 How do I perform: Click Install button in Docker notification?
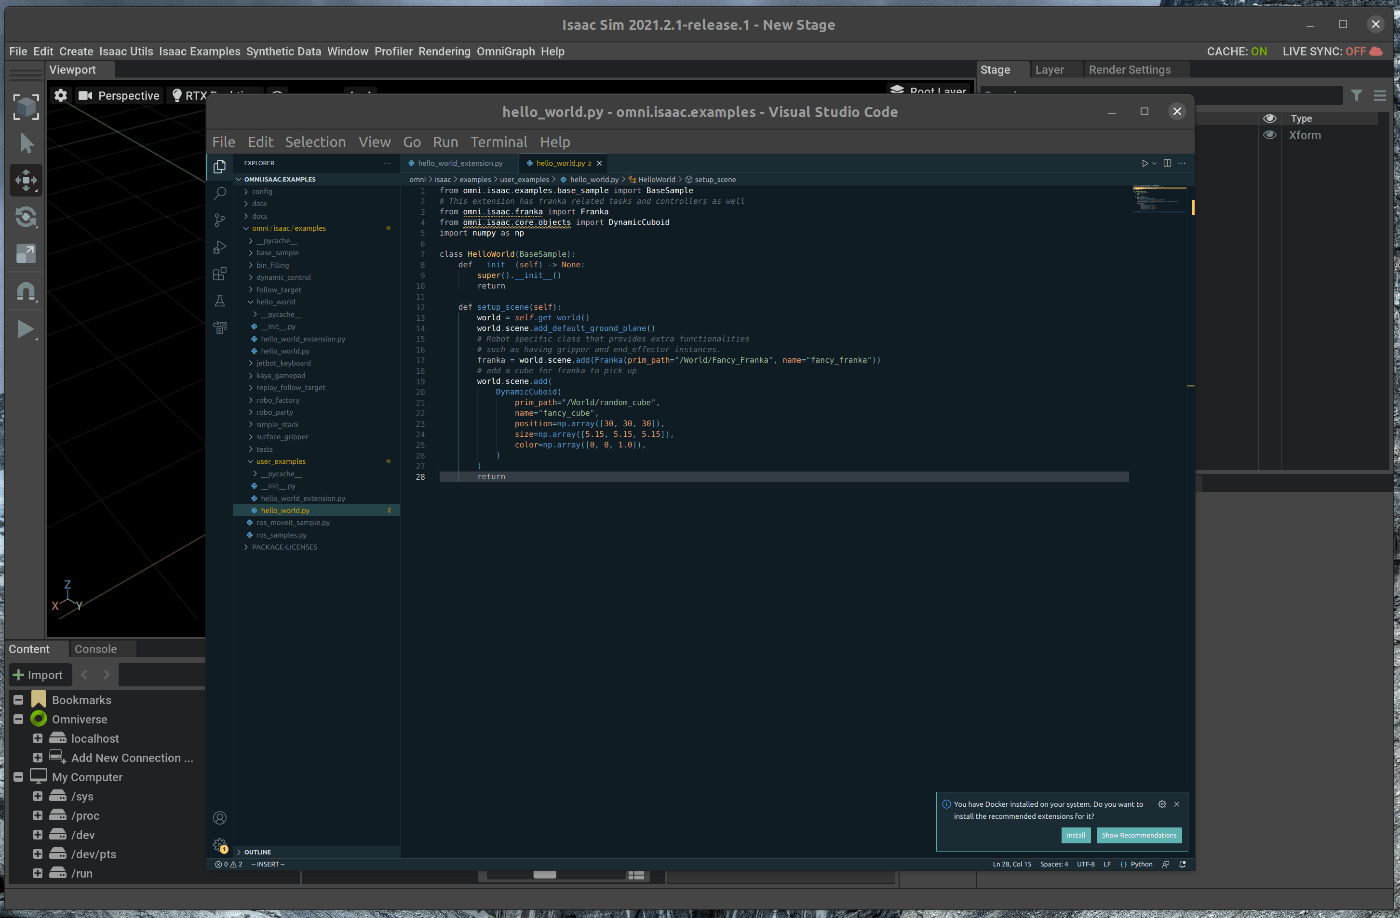(x=1076, y=835)
